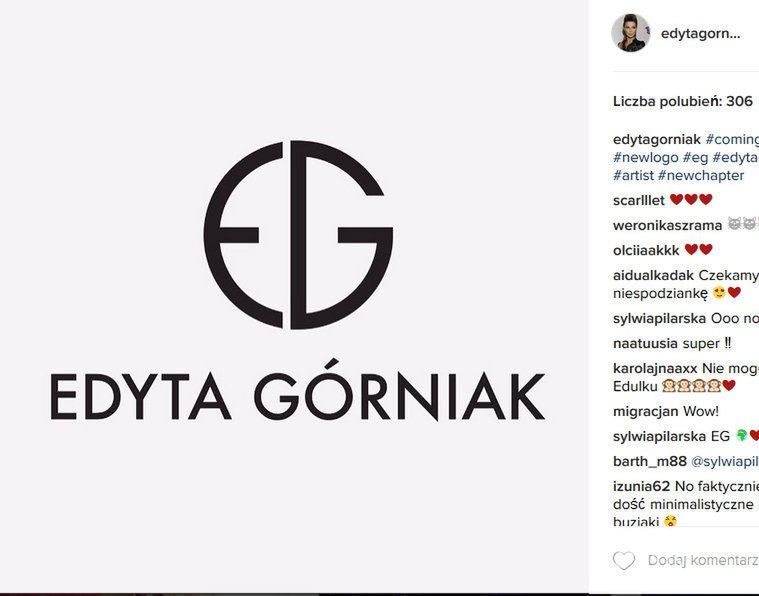Screen dimensions: 759x596
Task: View Liczba polubień 306 likes list
Action: [x=683, y=101]
